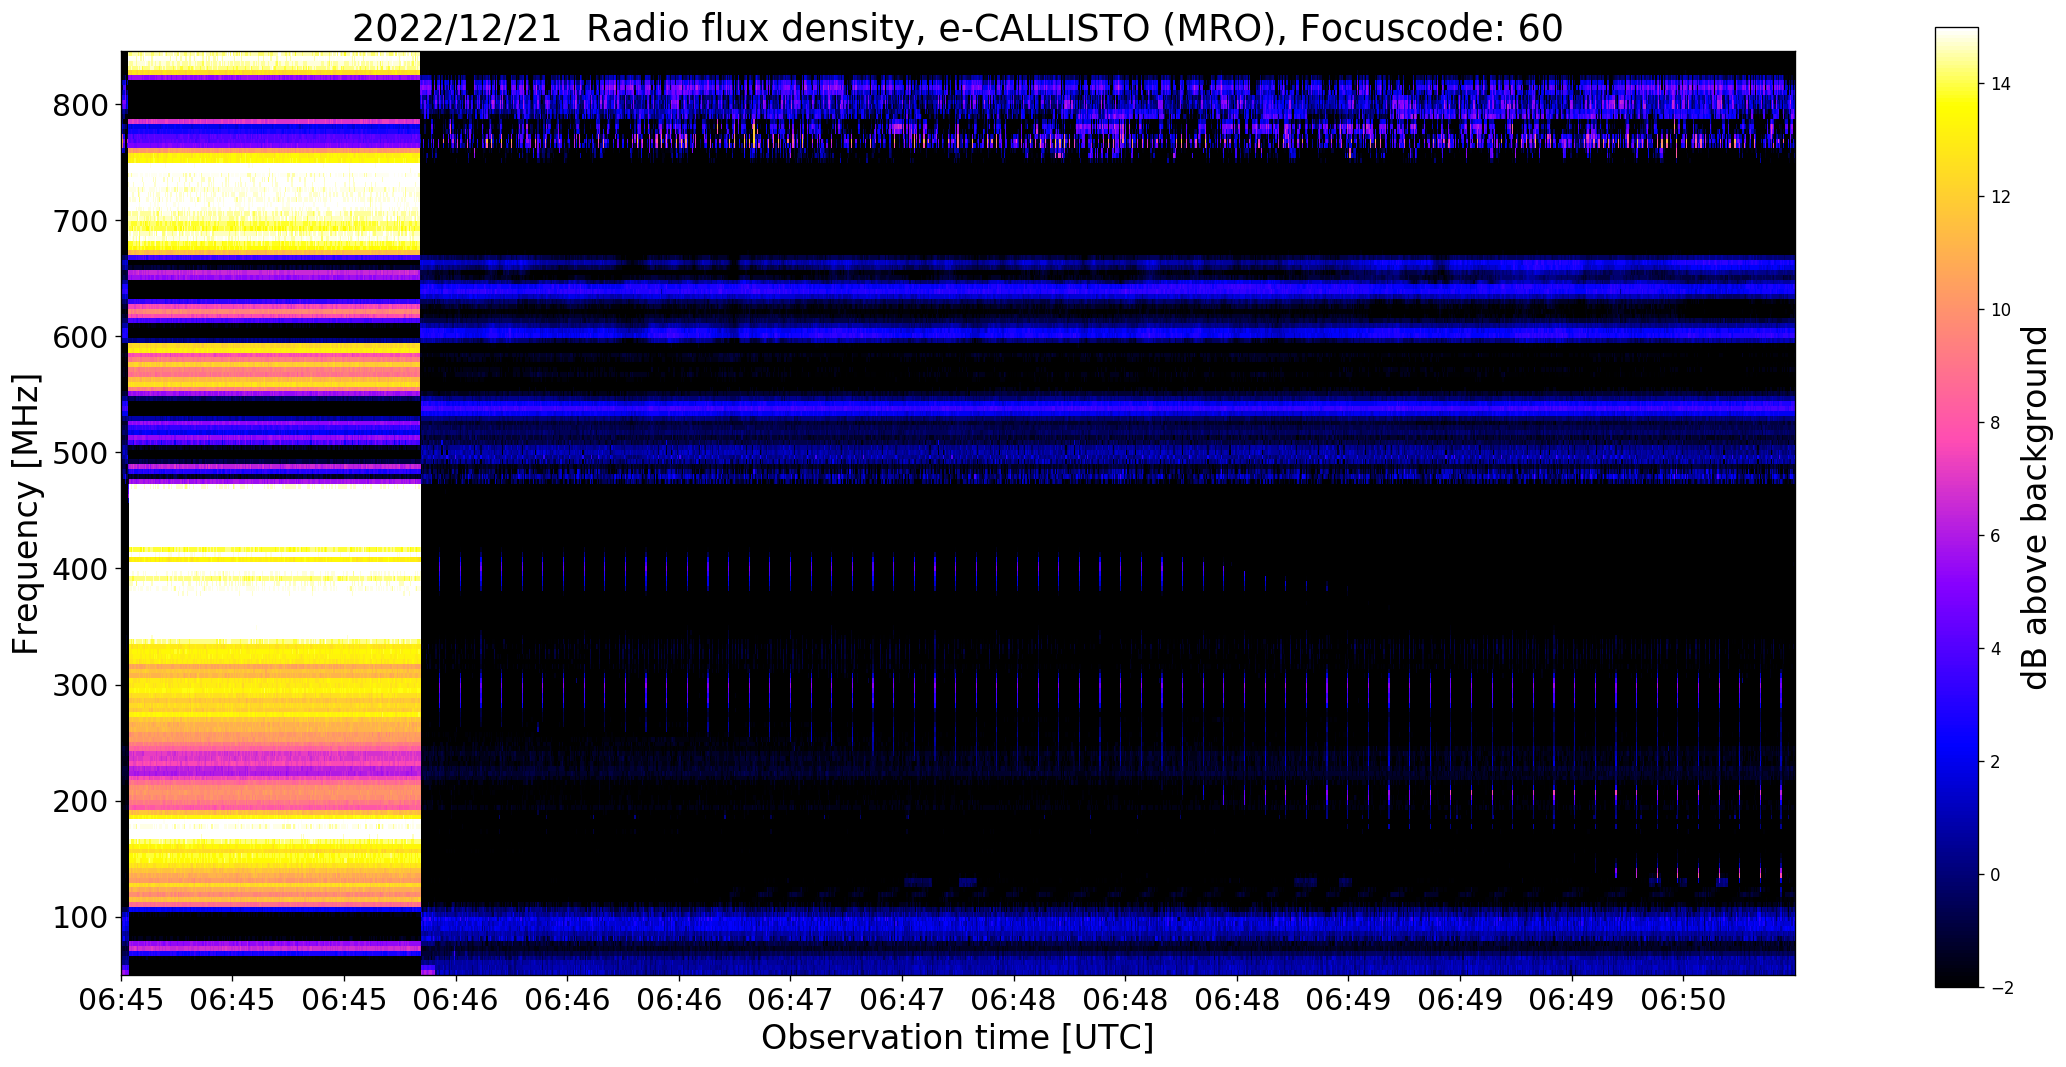Click the 06:50 time tick label
Screen dimensions: 2066x1067
pos(1683,998)
